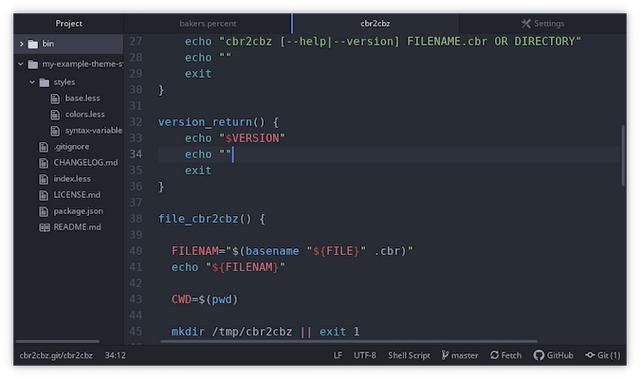The width and height of the screenshot is (640, 379).
Task: Switch to the bakers percent tab
Action: (x=208, y=24)
